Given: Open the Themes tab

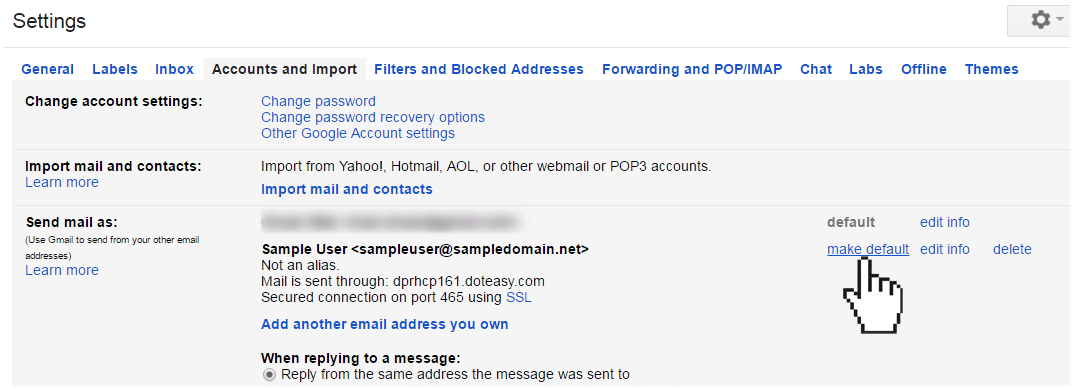Looking at the screenshot, I should pyautogui.click(x=992, y=69).
